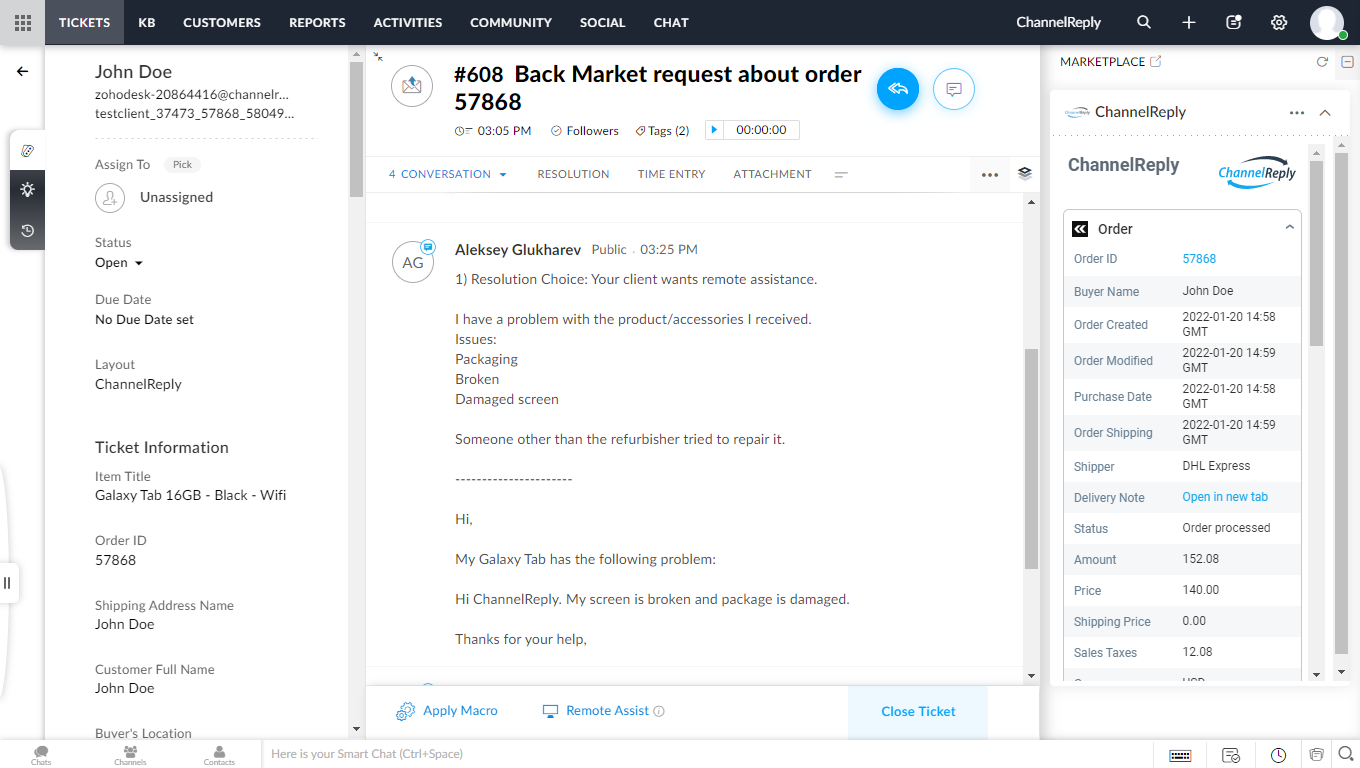
Task: Click the Unassigned assignee avatar
Action: point(110,198)
